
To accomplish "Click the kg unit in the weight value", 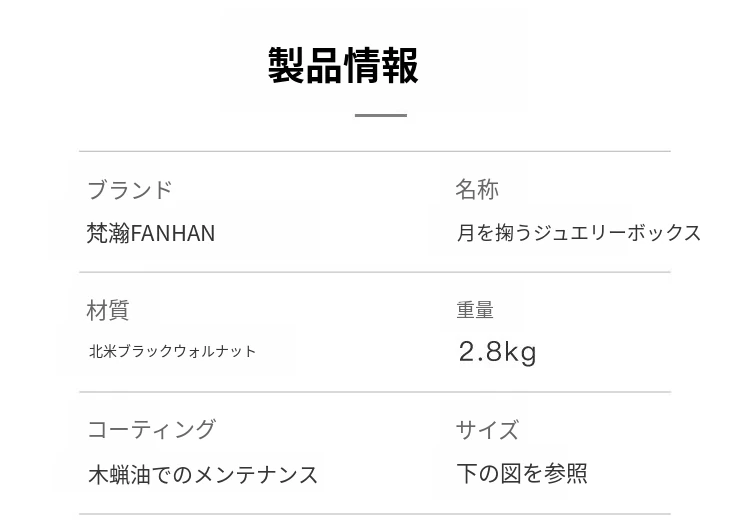I will click(520, 352).
